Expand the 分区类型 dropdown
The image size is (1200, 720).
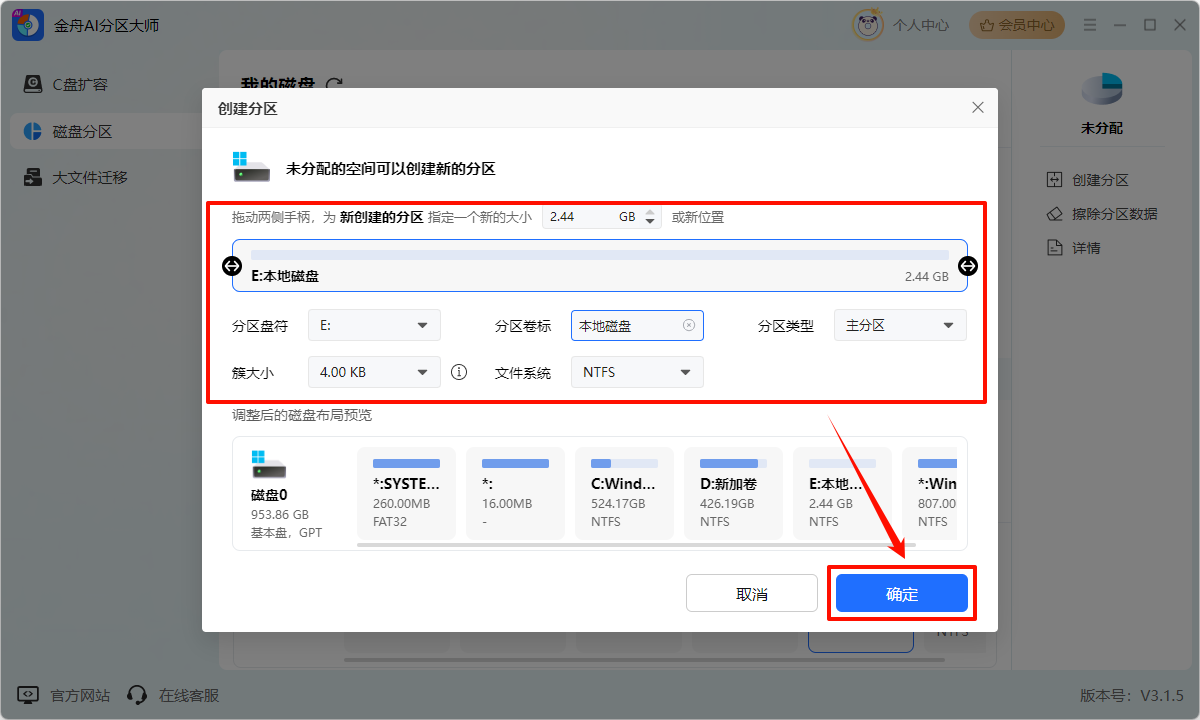click(x=900, y=325)
